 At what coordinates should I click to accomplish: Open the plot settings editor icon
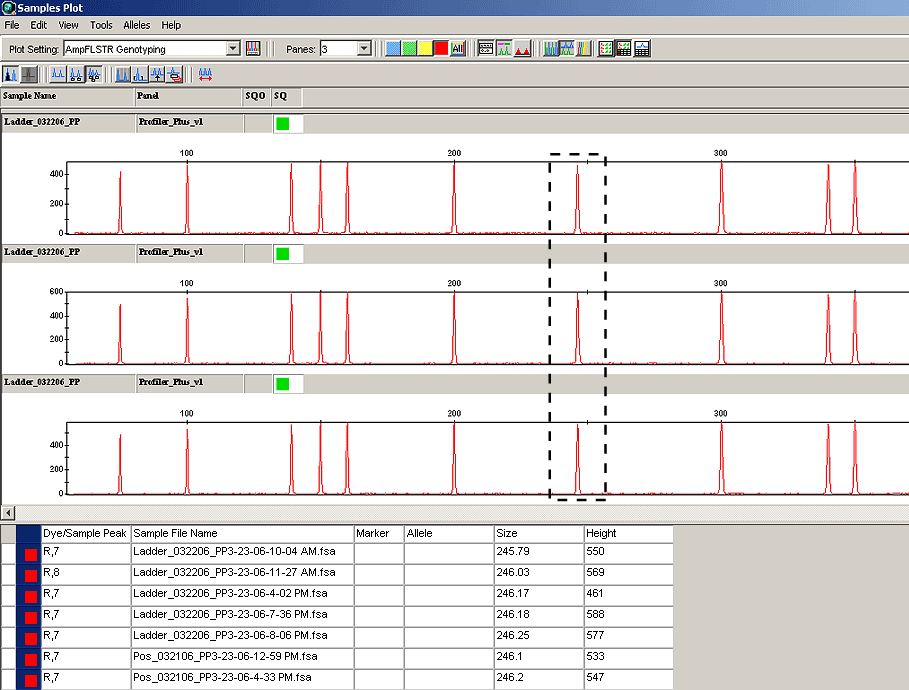pos(253,49)
